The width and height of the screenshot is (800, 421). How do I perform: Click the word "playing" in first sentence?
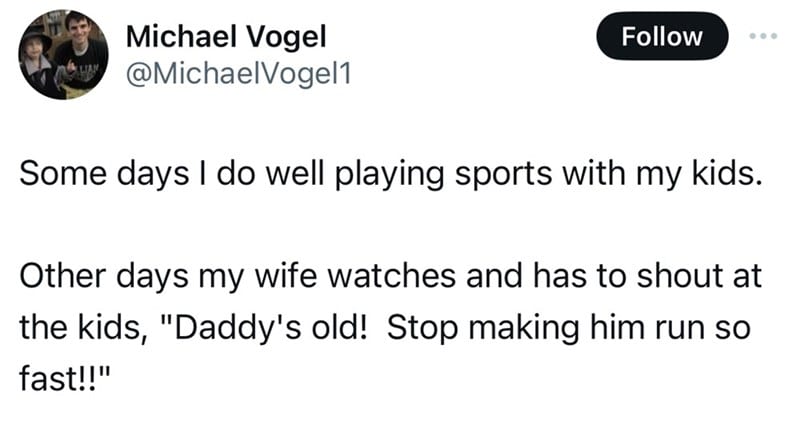[389, 175]
